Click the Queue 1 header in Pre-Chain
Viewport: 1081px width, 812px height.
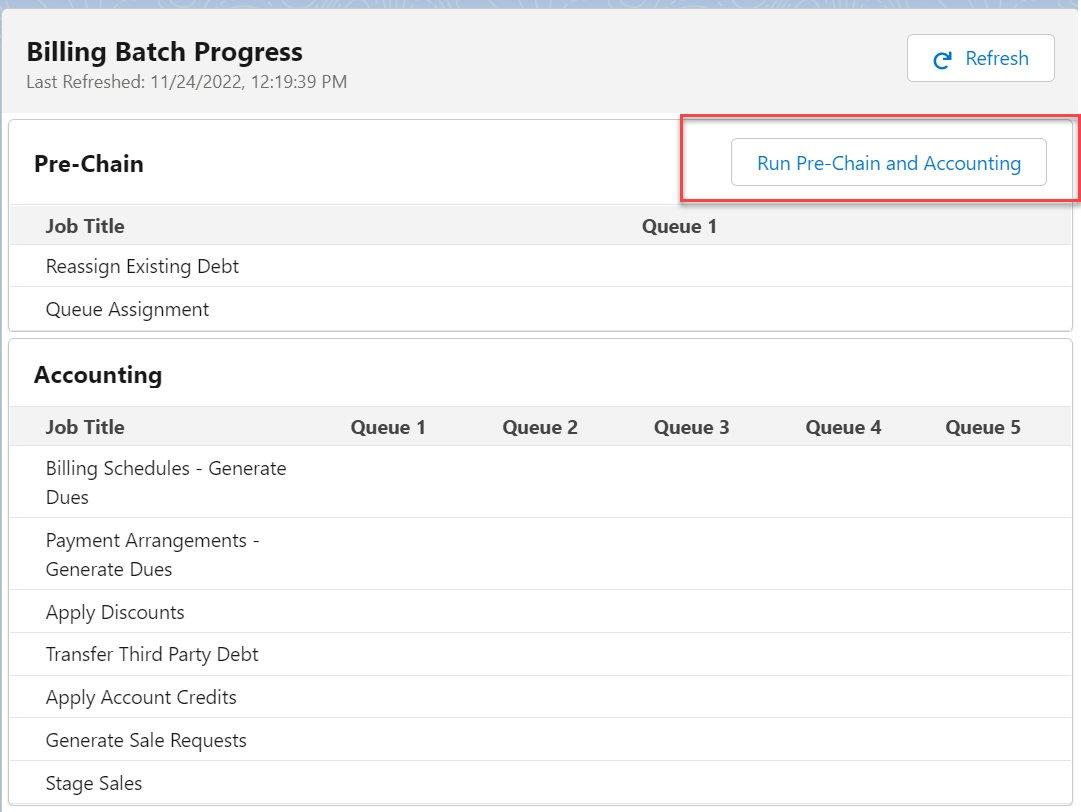pos(679,226)
